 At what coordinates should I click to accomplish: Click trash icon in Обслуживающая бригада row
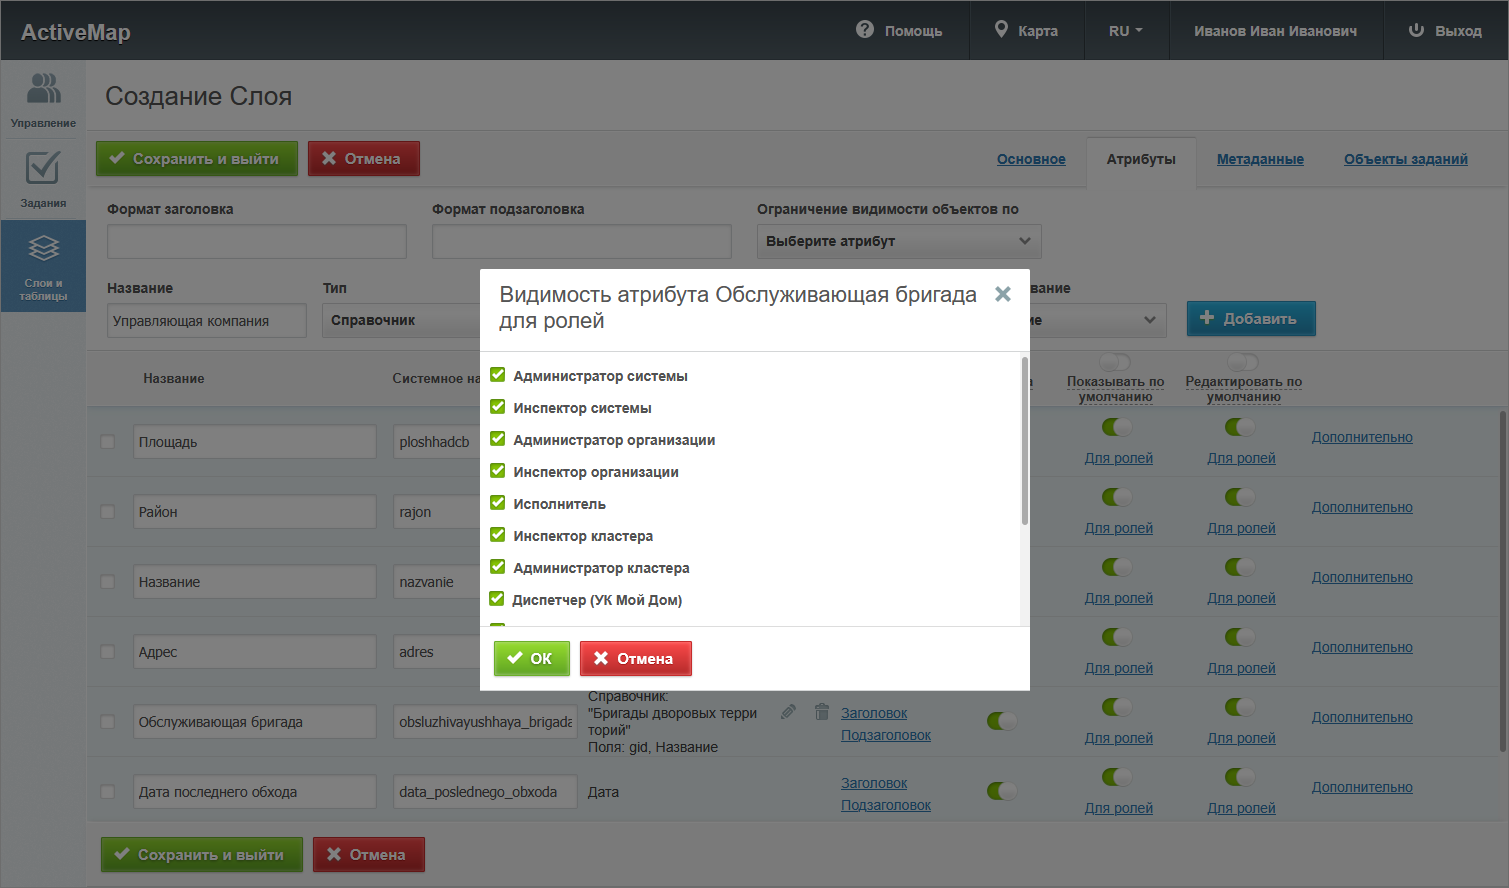pos(822,712)
